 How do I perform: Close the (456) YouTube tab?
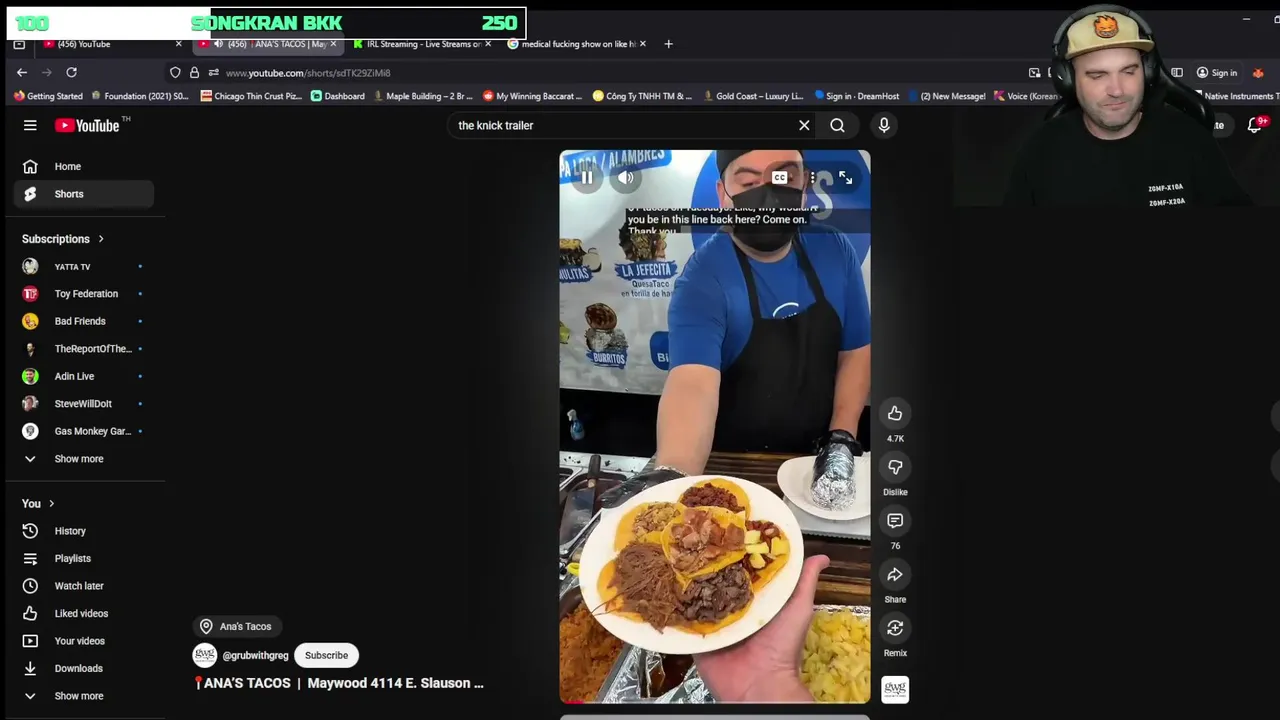pyautogui.click(x=179, y=44)
